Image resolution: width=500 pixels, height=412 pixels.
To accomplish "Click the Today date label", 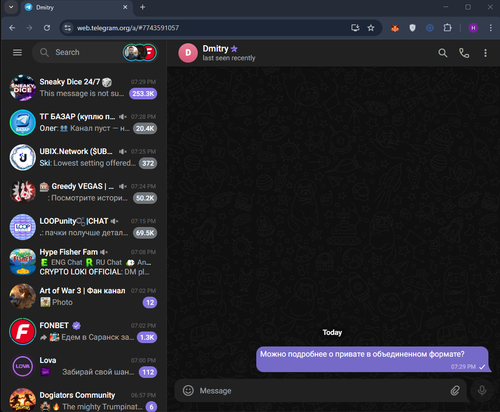I will 332,332.
